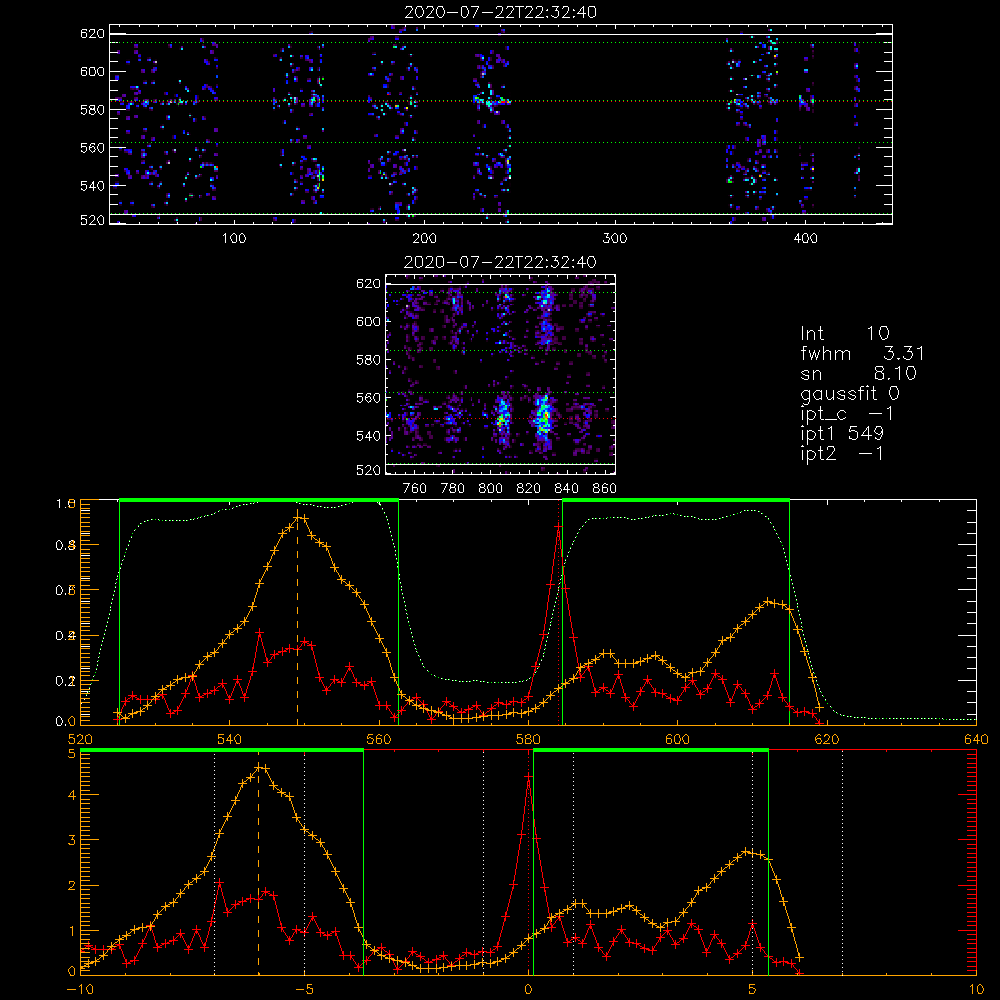The width and height of the screenshot is (1000, 1000).
Task: Click the '-5' x-axis label of the bottom plot
Action: pos(304,989)
